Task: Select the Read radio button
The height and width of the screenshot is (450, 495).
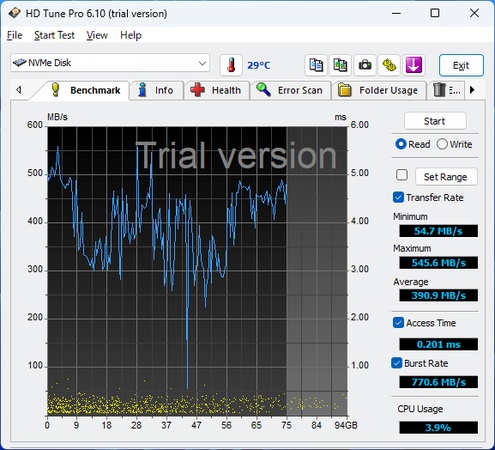Action: [401, 144]
